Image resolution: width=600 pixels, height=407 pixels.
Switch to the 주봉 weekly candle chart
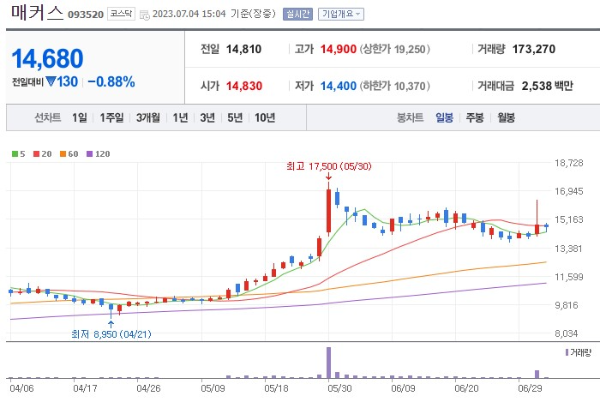click(475, 117)
